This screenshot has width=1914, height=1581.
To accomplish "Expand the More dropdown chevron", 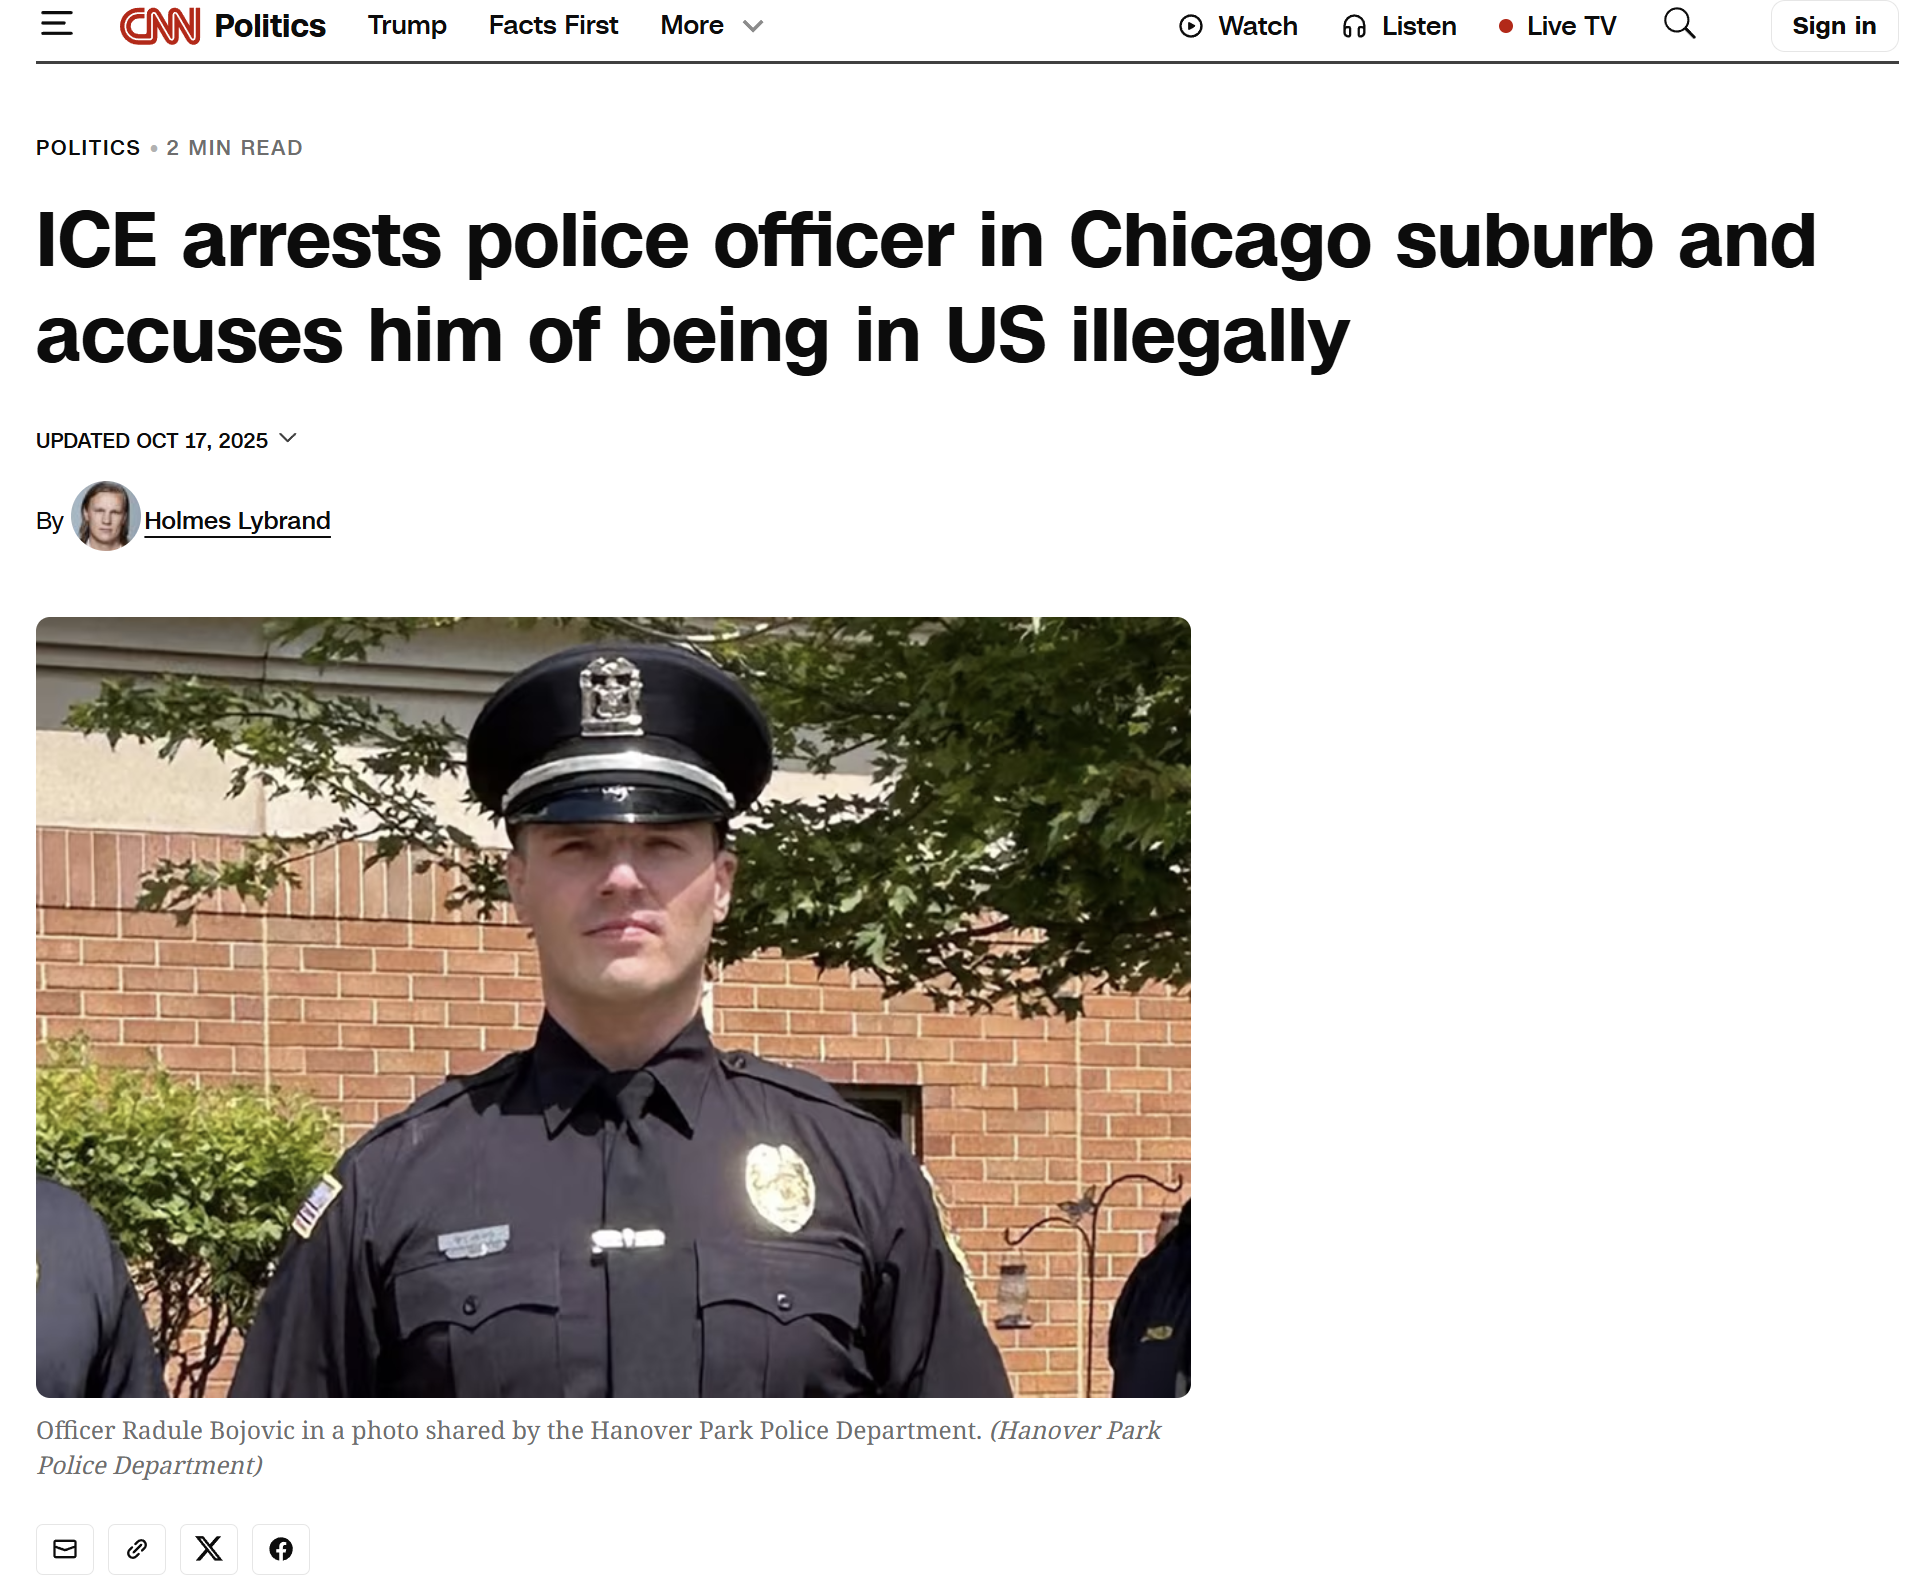I will [753, 26].
